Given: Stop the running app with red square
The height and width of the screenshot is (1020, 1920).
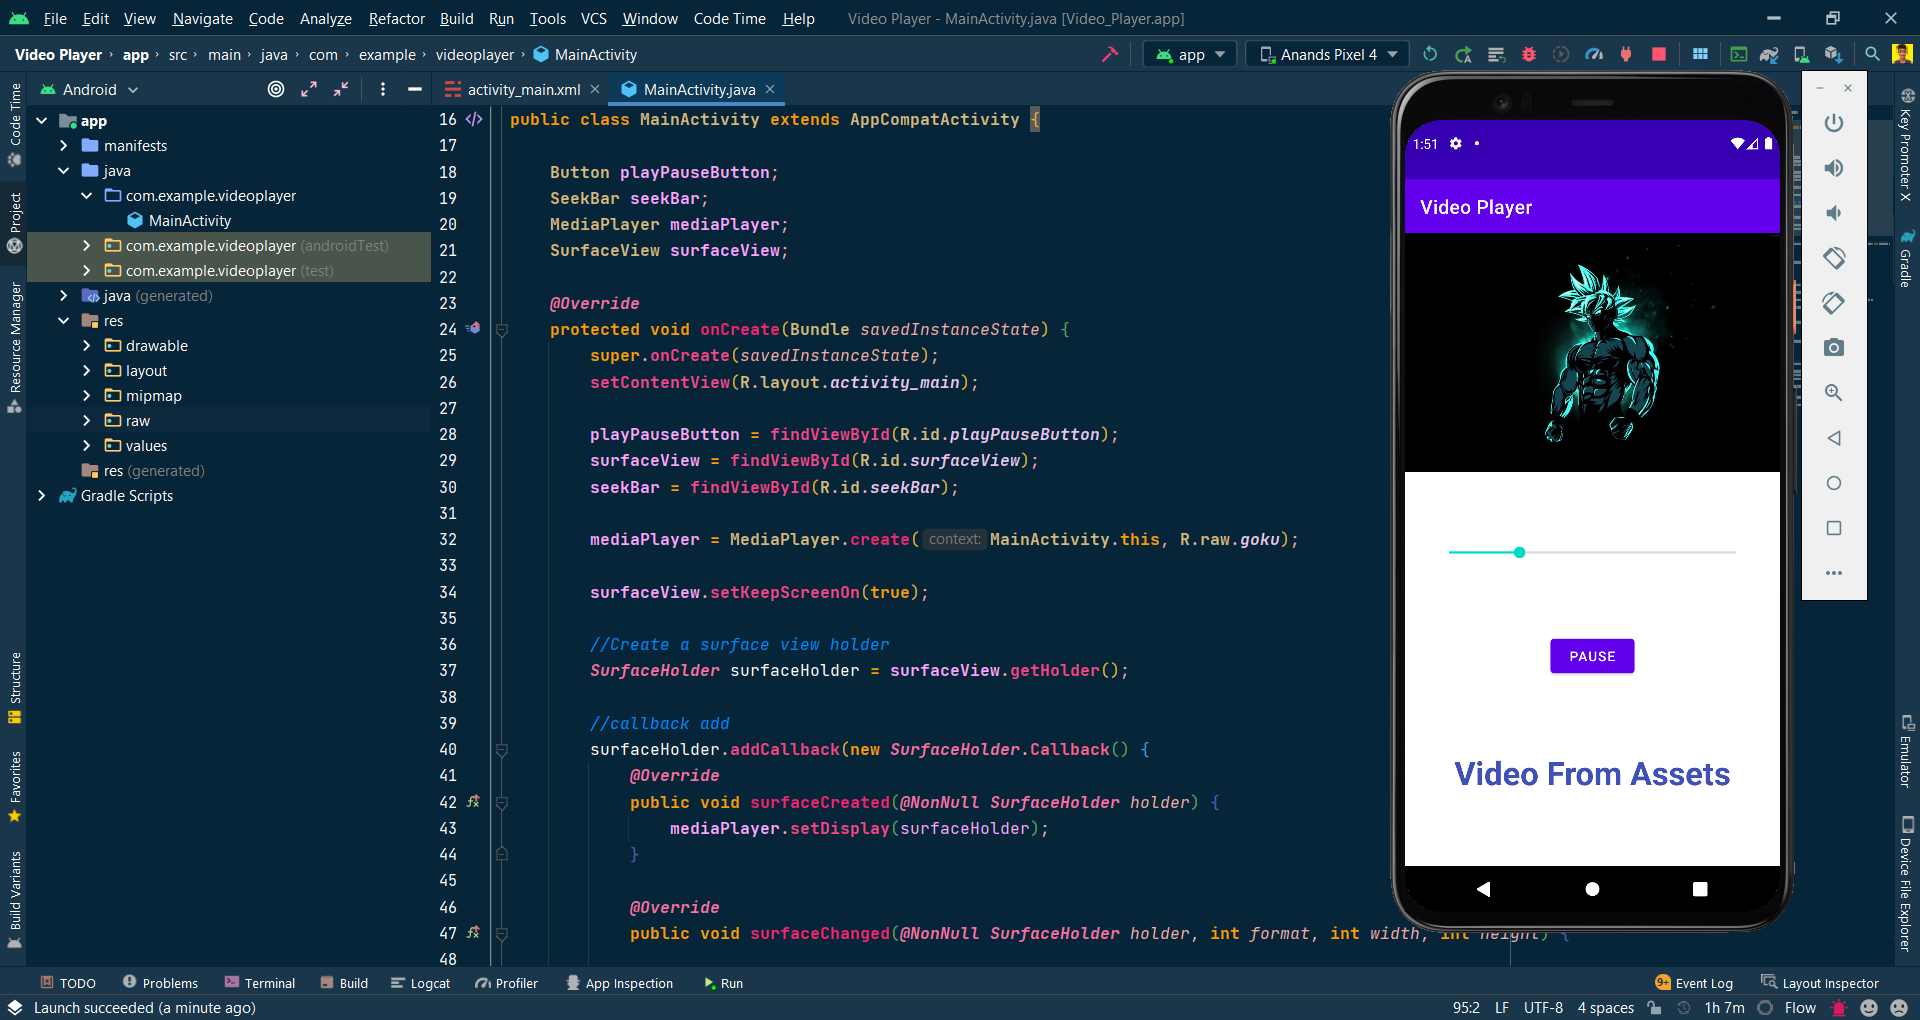Looking at the screenshot, I should [1658, 54].
